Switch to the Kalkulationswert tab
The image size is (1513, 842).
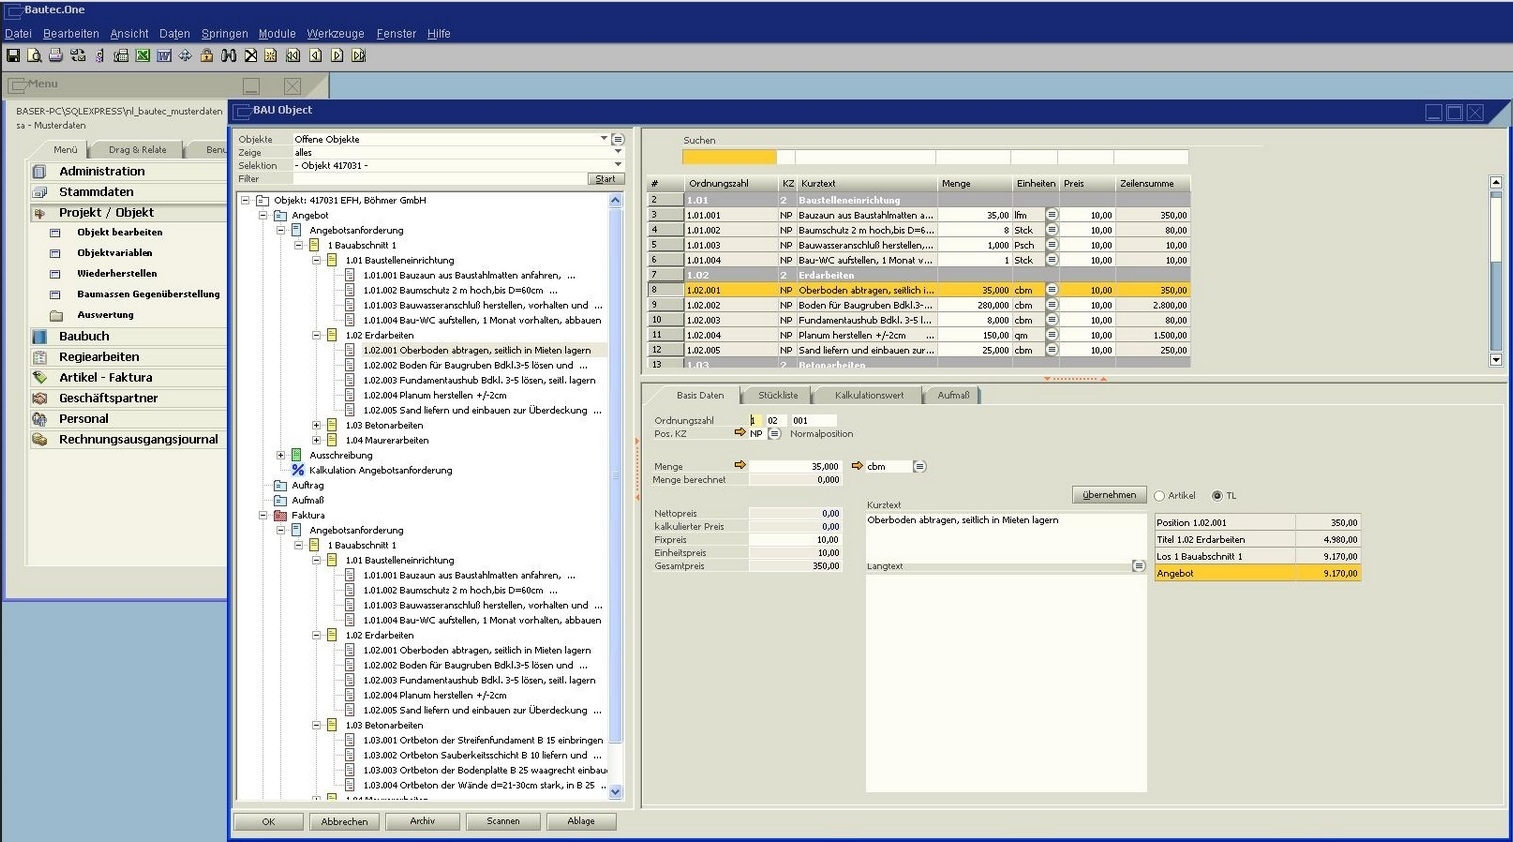tap(868, 395)
